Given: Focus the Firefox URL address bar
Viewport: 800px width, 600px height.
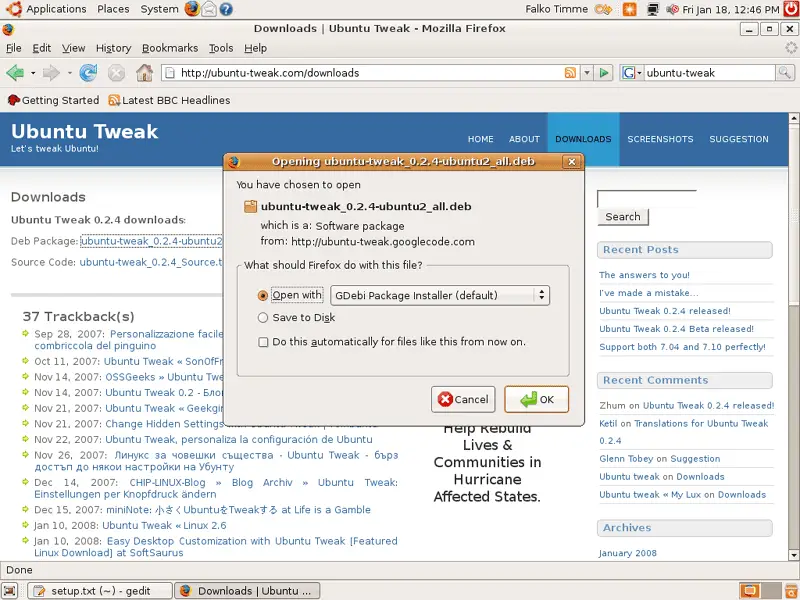Looking at the screenshot, I should pos(369,73).
